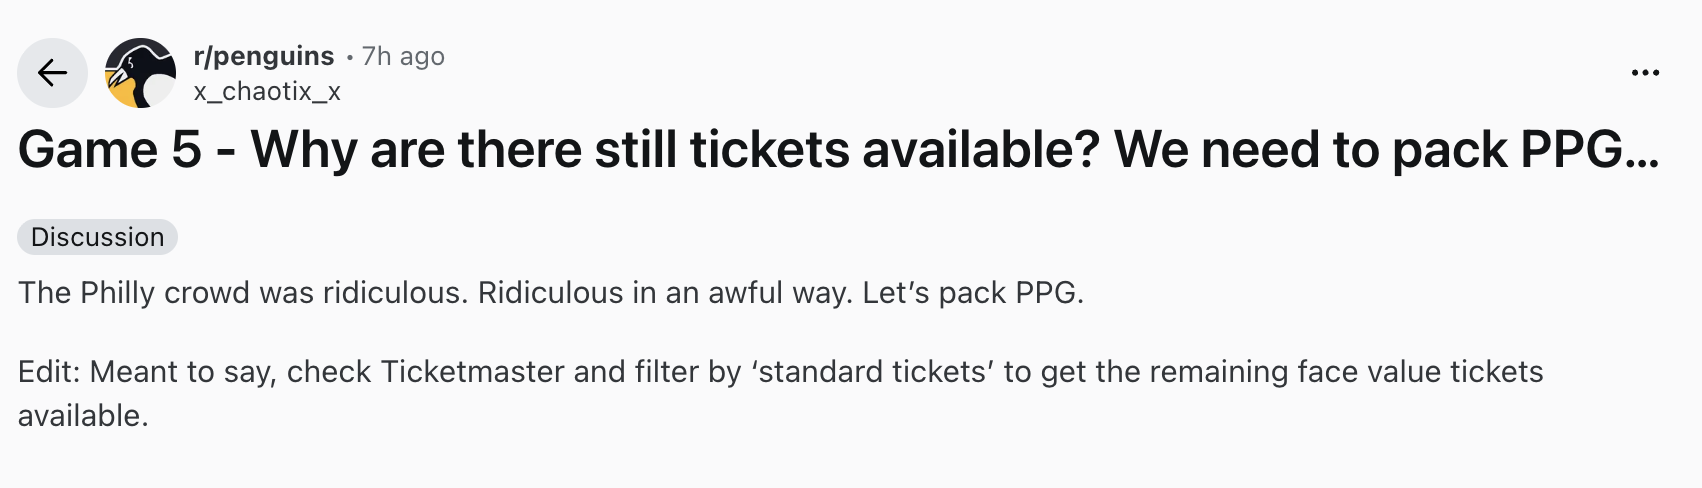This screenshot has width=1702, height=488.
Task: Click the post title about Game 5 tickets
Action: pos(838,150)
